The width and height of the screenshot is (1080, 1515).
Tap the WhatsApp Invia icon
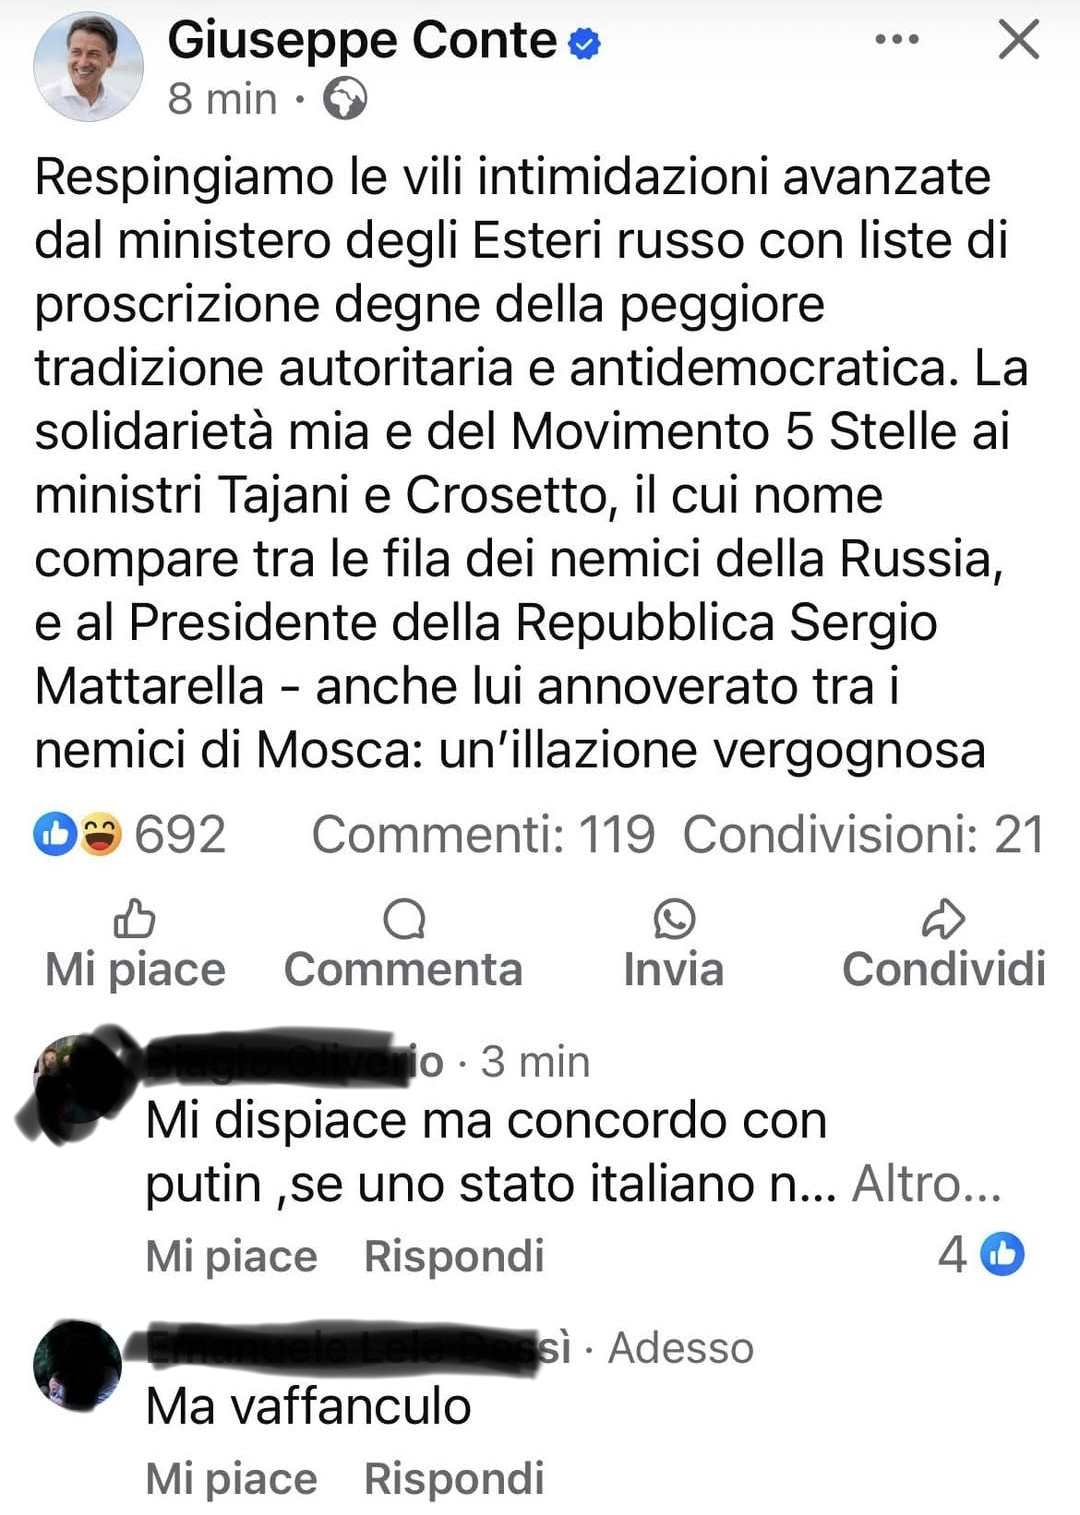point(674,918)
